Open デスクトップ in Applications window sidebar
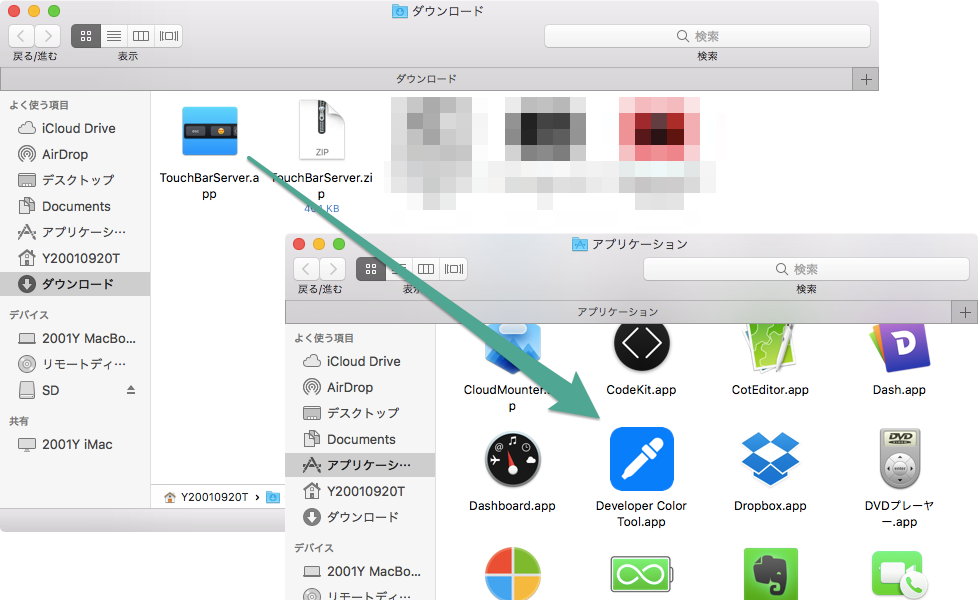 click(360, 414)
